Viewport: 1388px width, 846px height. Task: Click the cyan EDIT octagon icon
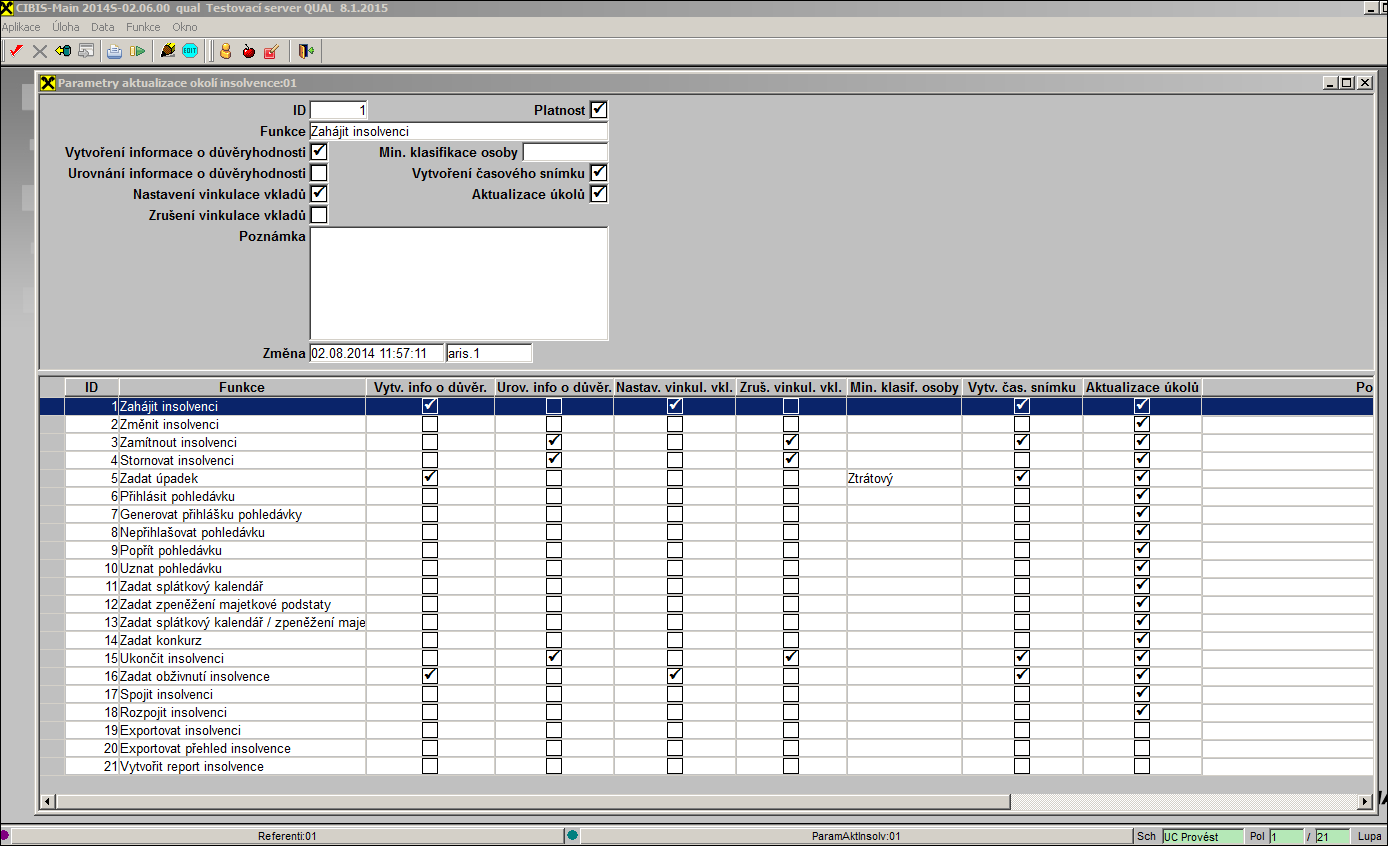(190, 51)
